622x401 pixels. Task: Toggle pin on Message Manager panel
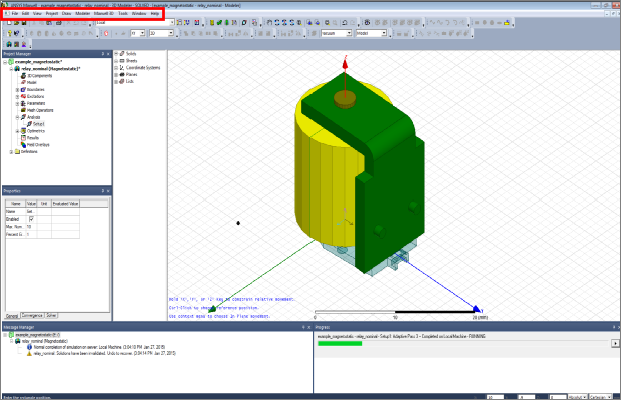303,327
